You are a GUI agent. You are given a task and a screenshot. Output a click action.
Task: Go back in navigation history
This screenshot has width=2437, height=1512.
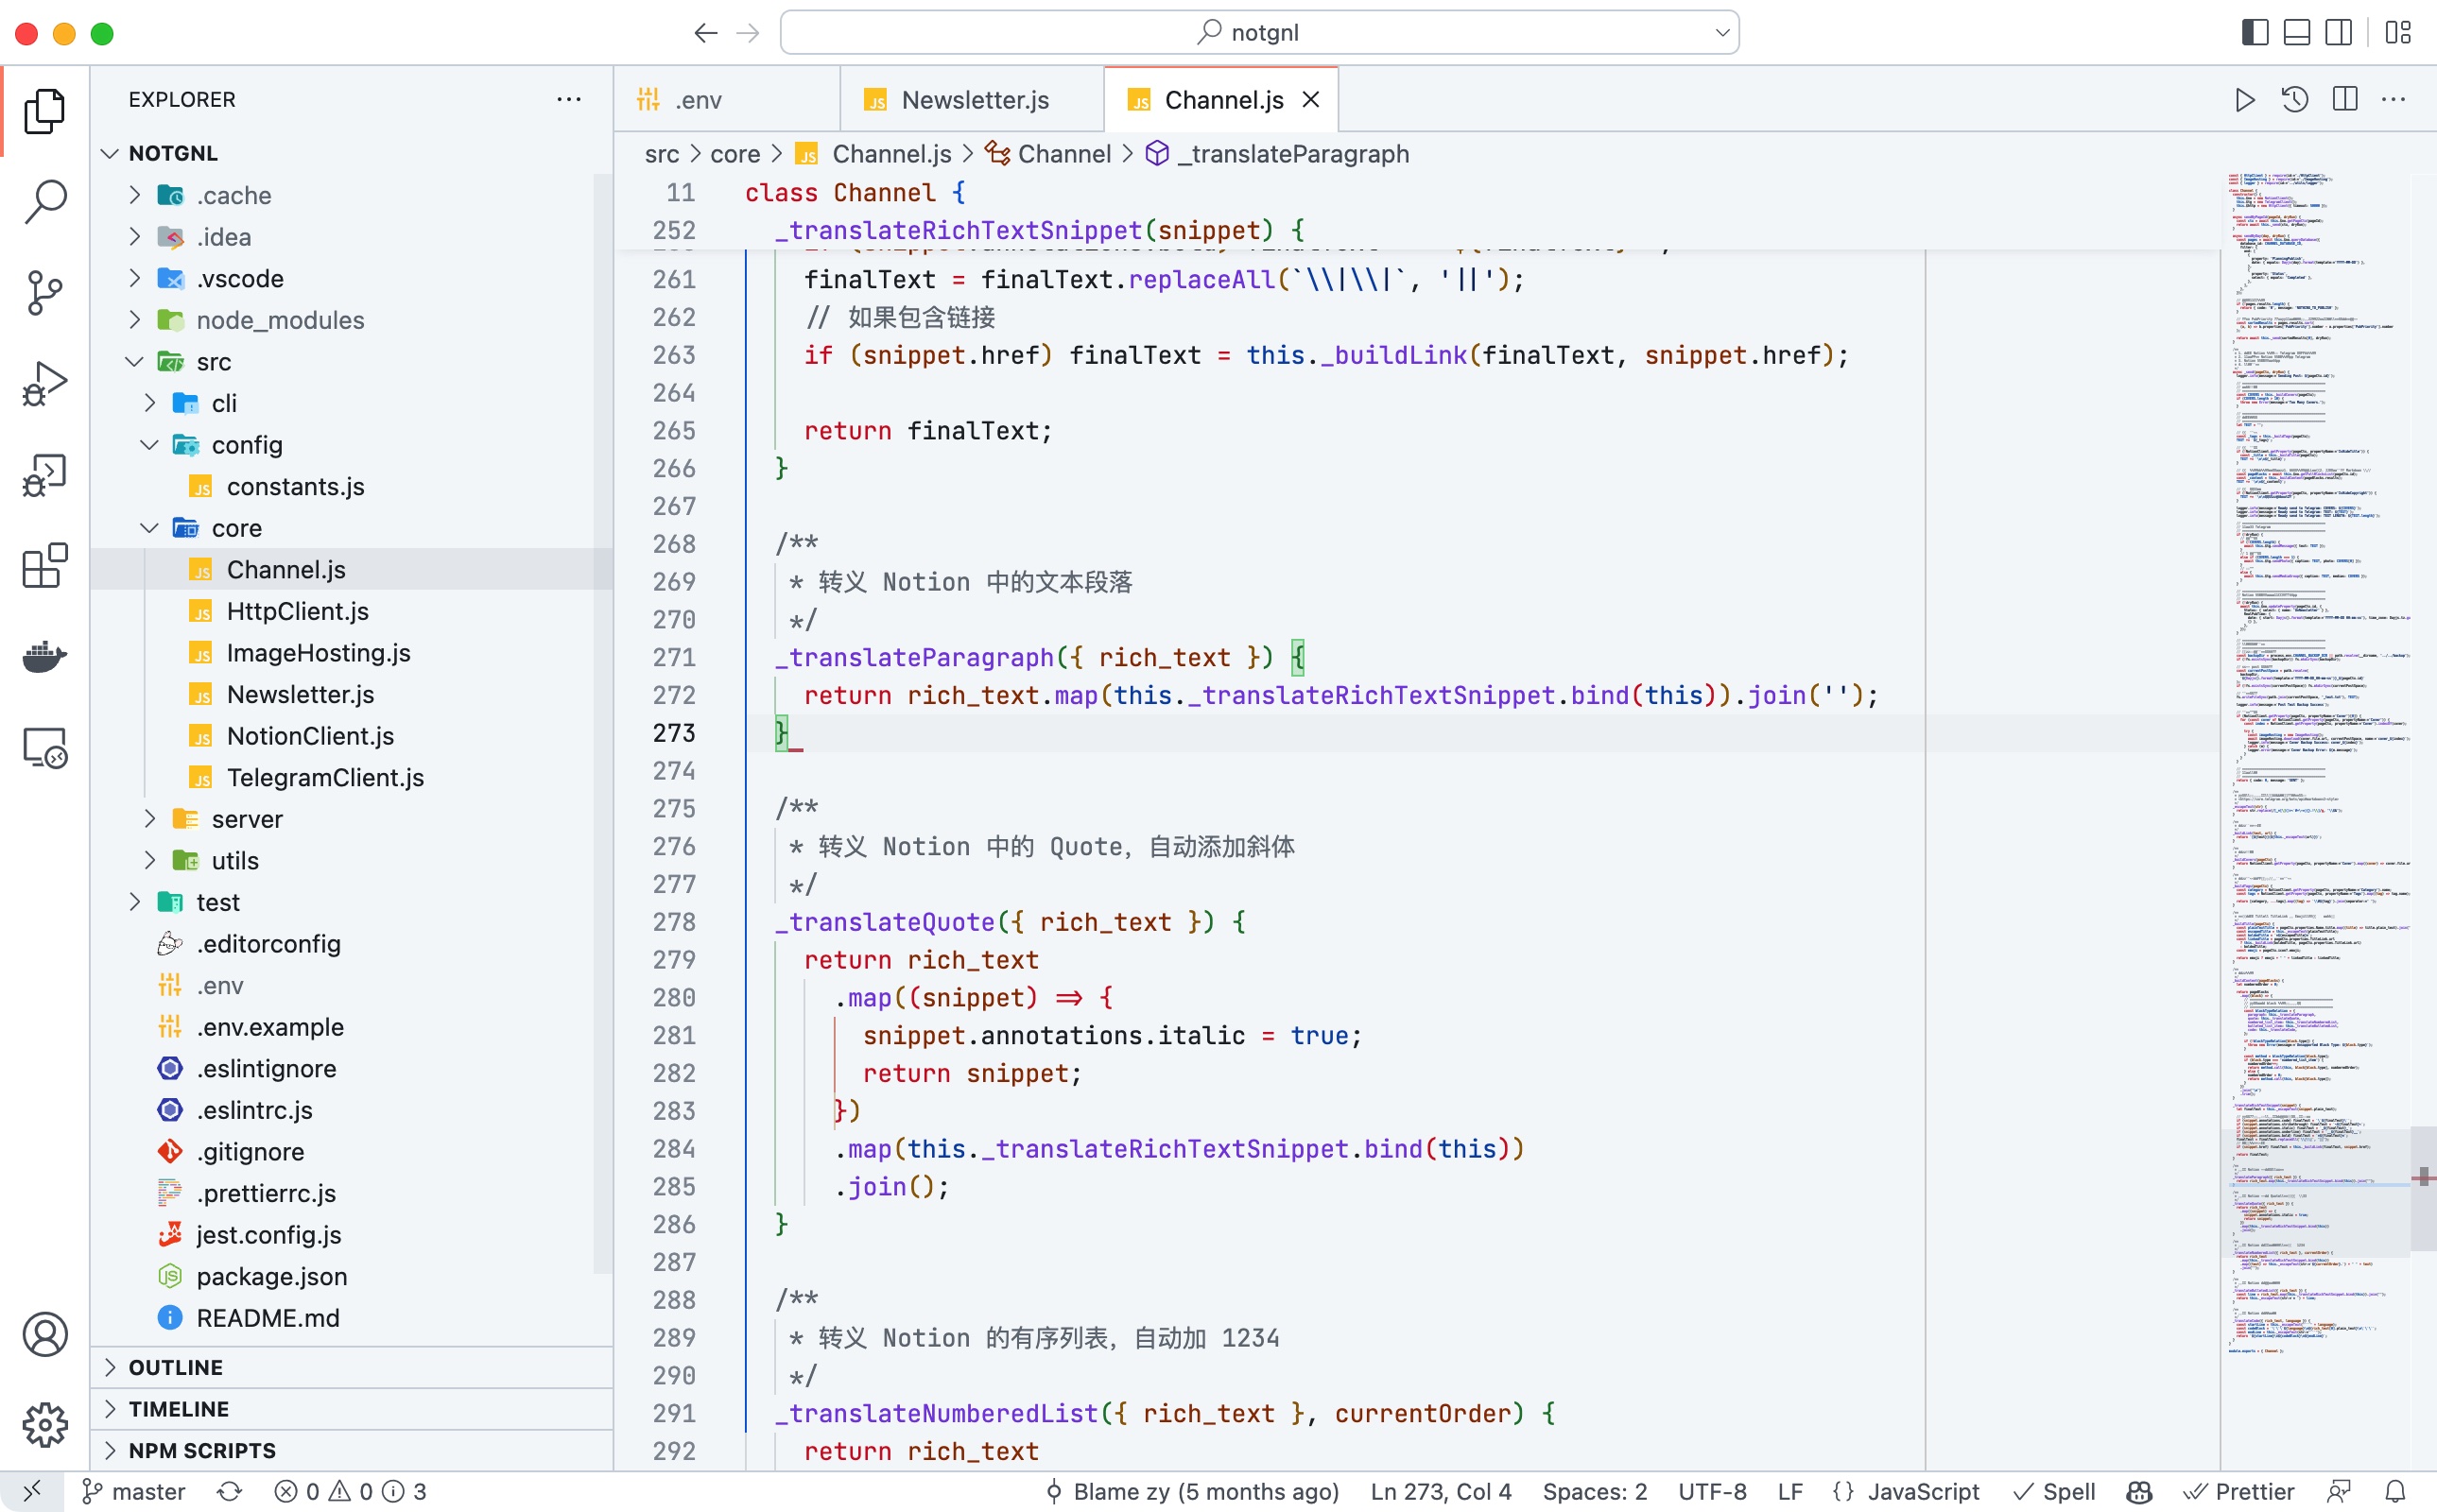[x=706, y=33]
